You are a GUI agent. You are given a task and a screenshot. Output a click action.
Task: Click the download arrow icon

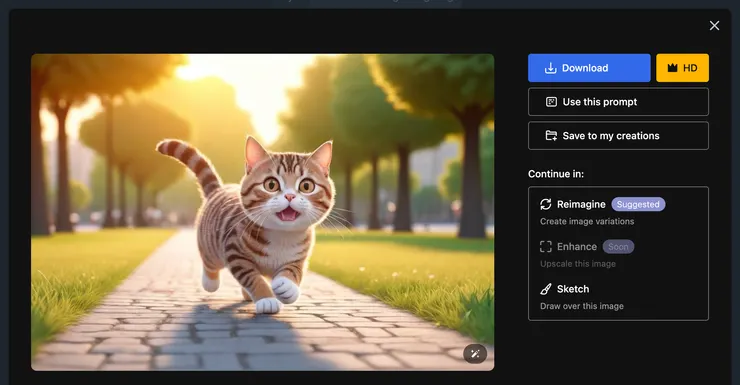550,68
